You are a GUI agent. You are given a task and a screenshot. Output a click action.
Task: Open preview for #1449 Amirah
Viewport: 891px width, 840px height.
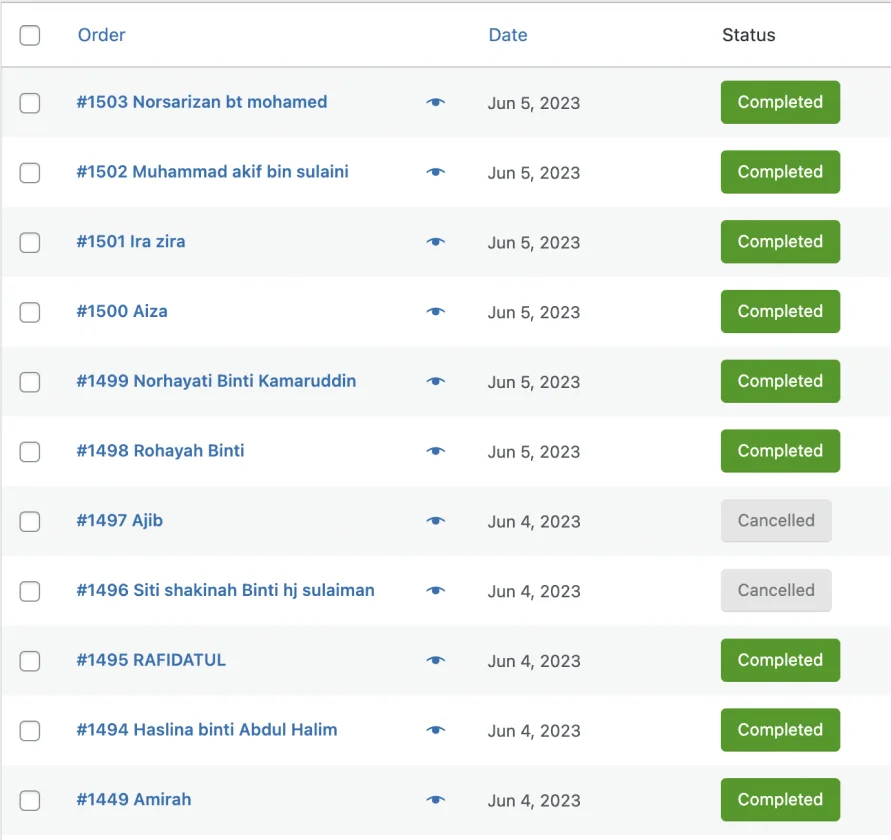pos(435,800)
